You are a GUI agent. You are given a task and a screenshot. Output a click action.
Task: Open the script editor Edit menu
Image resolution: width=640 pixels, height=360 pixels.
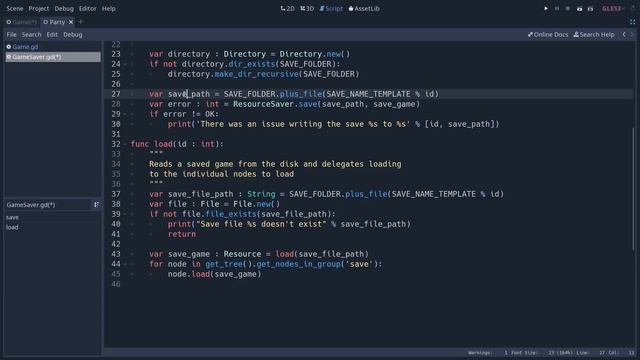click(52, 35)
